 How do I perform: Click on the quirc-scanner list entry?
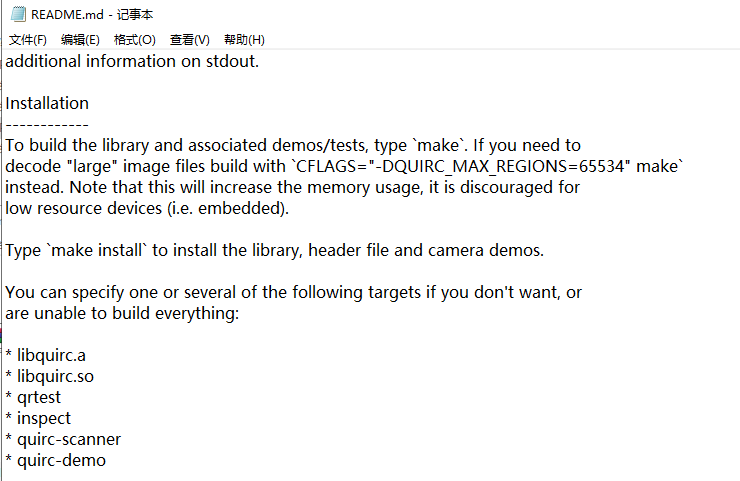69,439
